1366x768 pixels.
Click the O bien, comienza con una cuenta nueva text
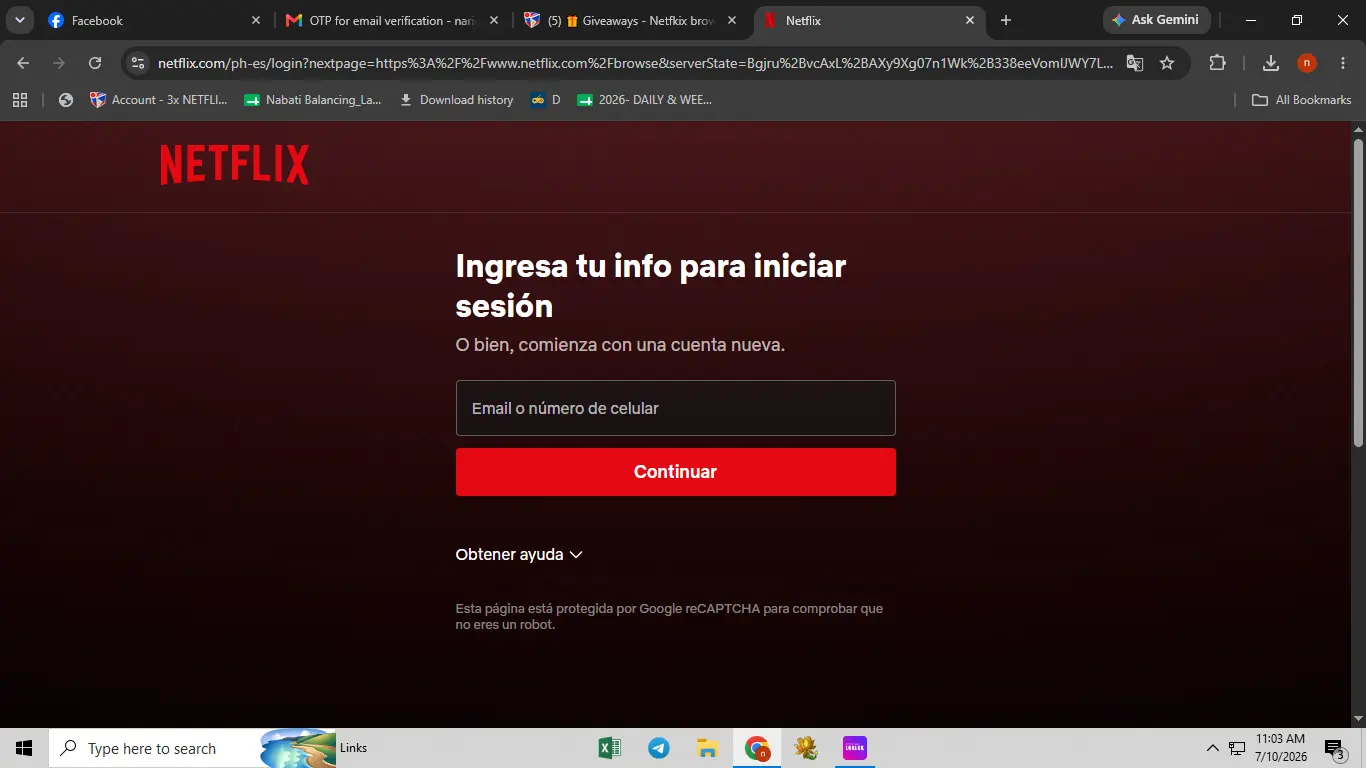pyautogui.click(x=620, y=345)
